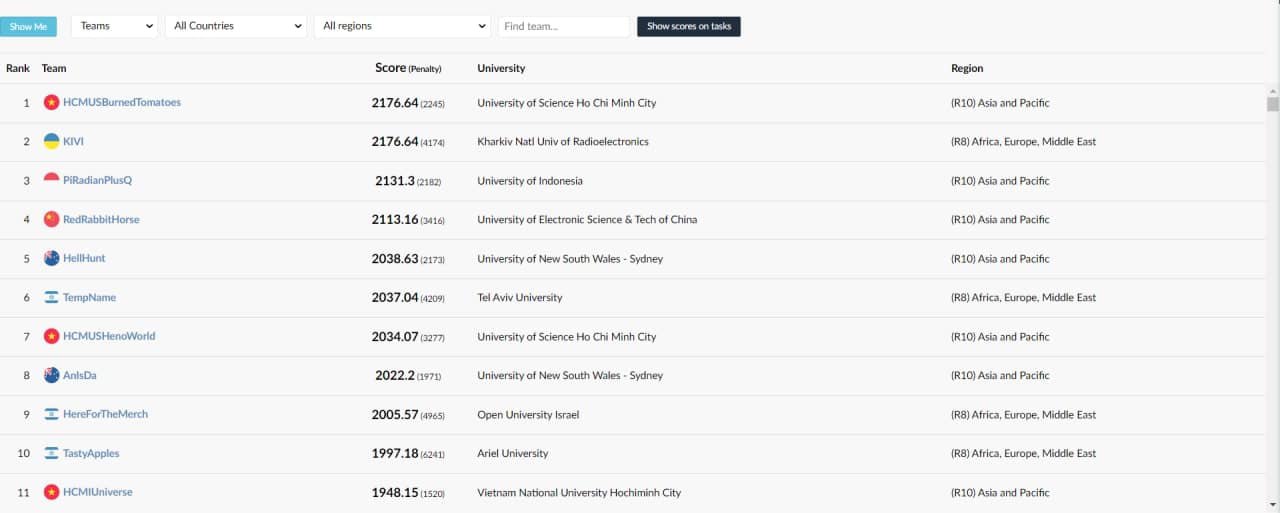Click the Indonesia flag icon beside PiRadianPlusQ
Image resolution: width=1280 pixels, height=513 pixels.
(x=52, y=180)
